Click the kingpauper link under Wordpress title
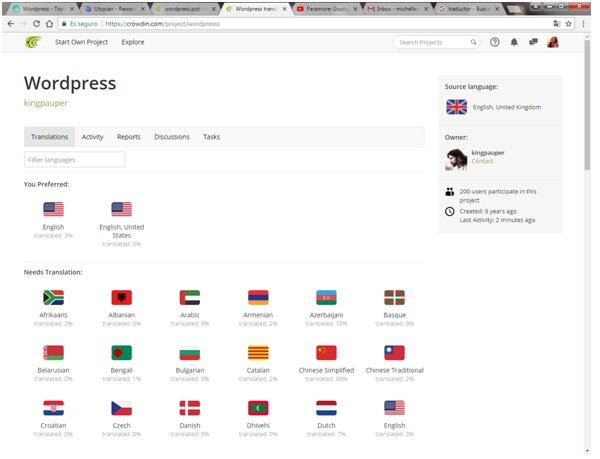600x459 pixels. (46, 103)
